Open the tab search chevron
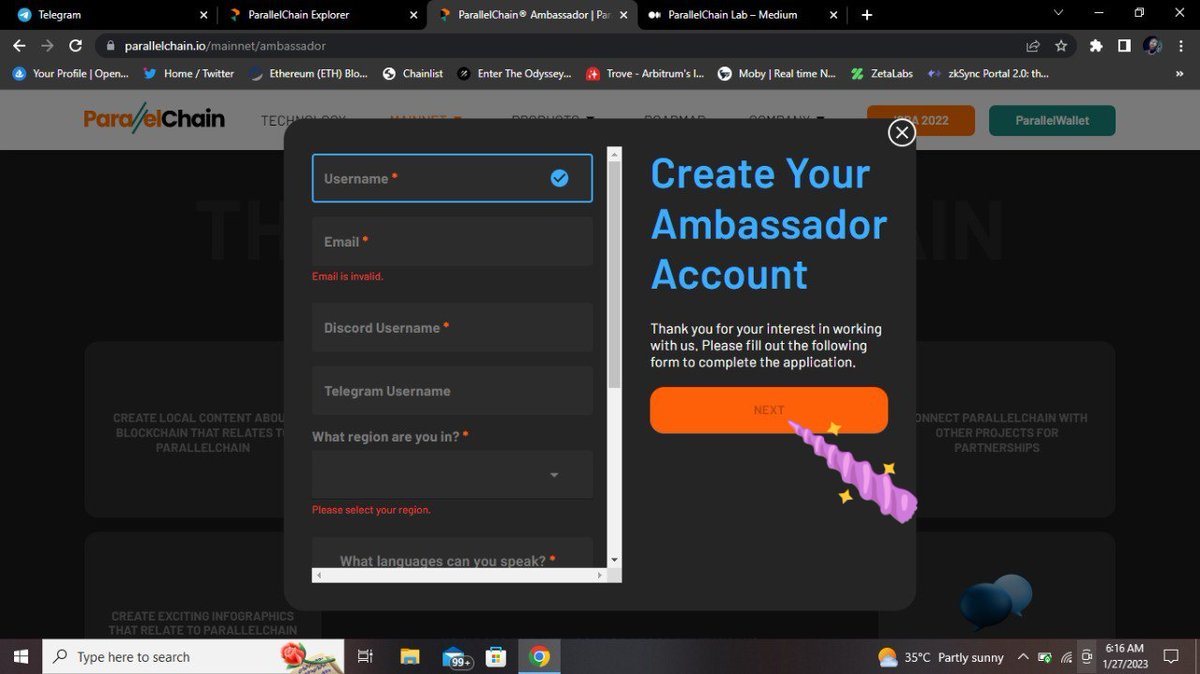 click(1059, 13)
